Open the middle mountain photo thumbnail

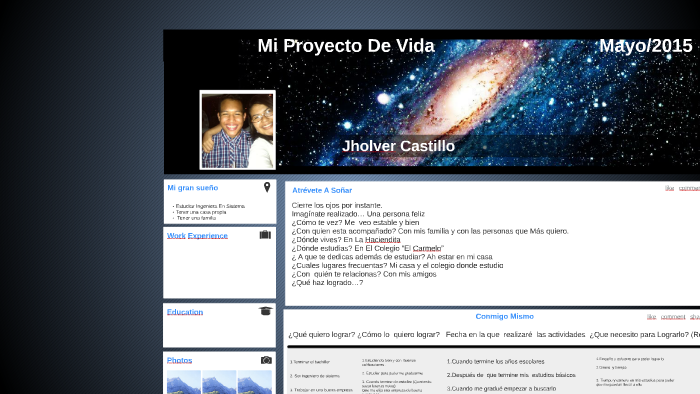(x=219, y=382)
